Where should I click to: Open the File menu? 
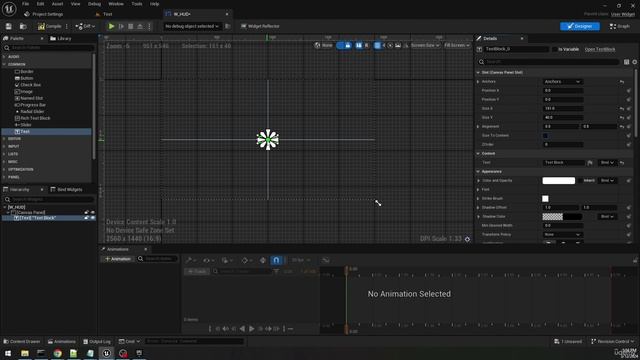pos(25,4)
